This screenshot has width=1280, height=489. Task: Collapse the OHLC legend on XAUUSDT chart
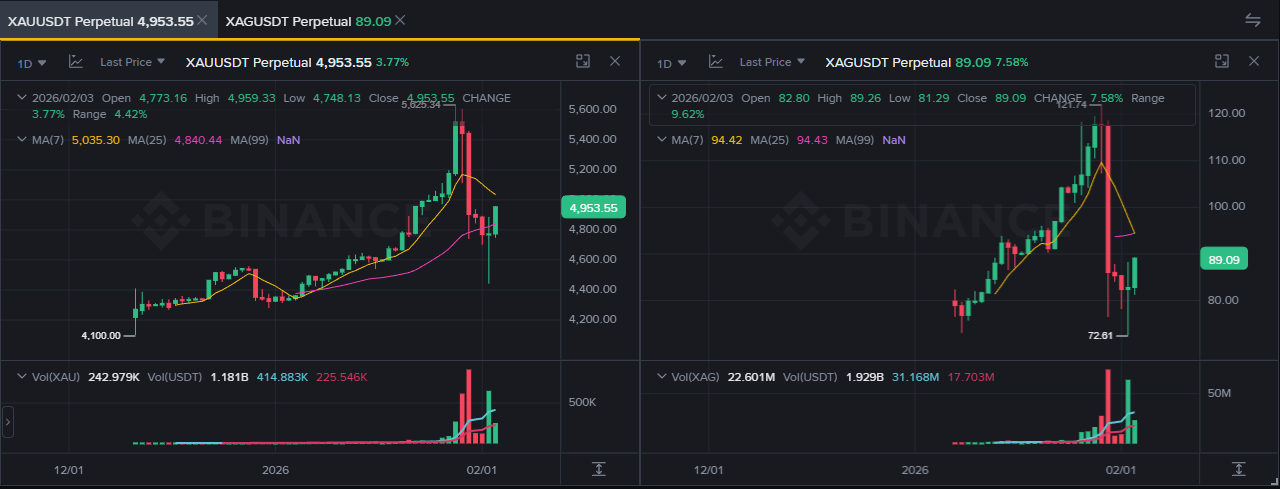pos(22,98)
